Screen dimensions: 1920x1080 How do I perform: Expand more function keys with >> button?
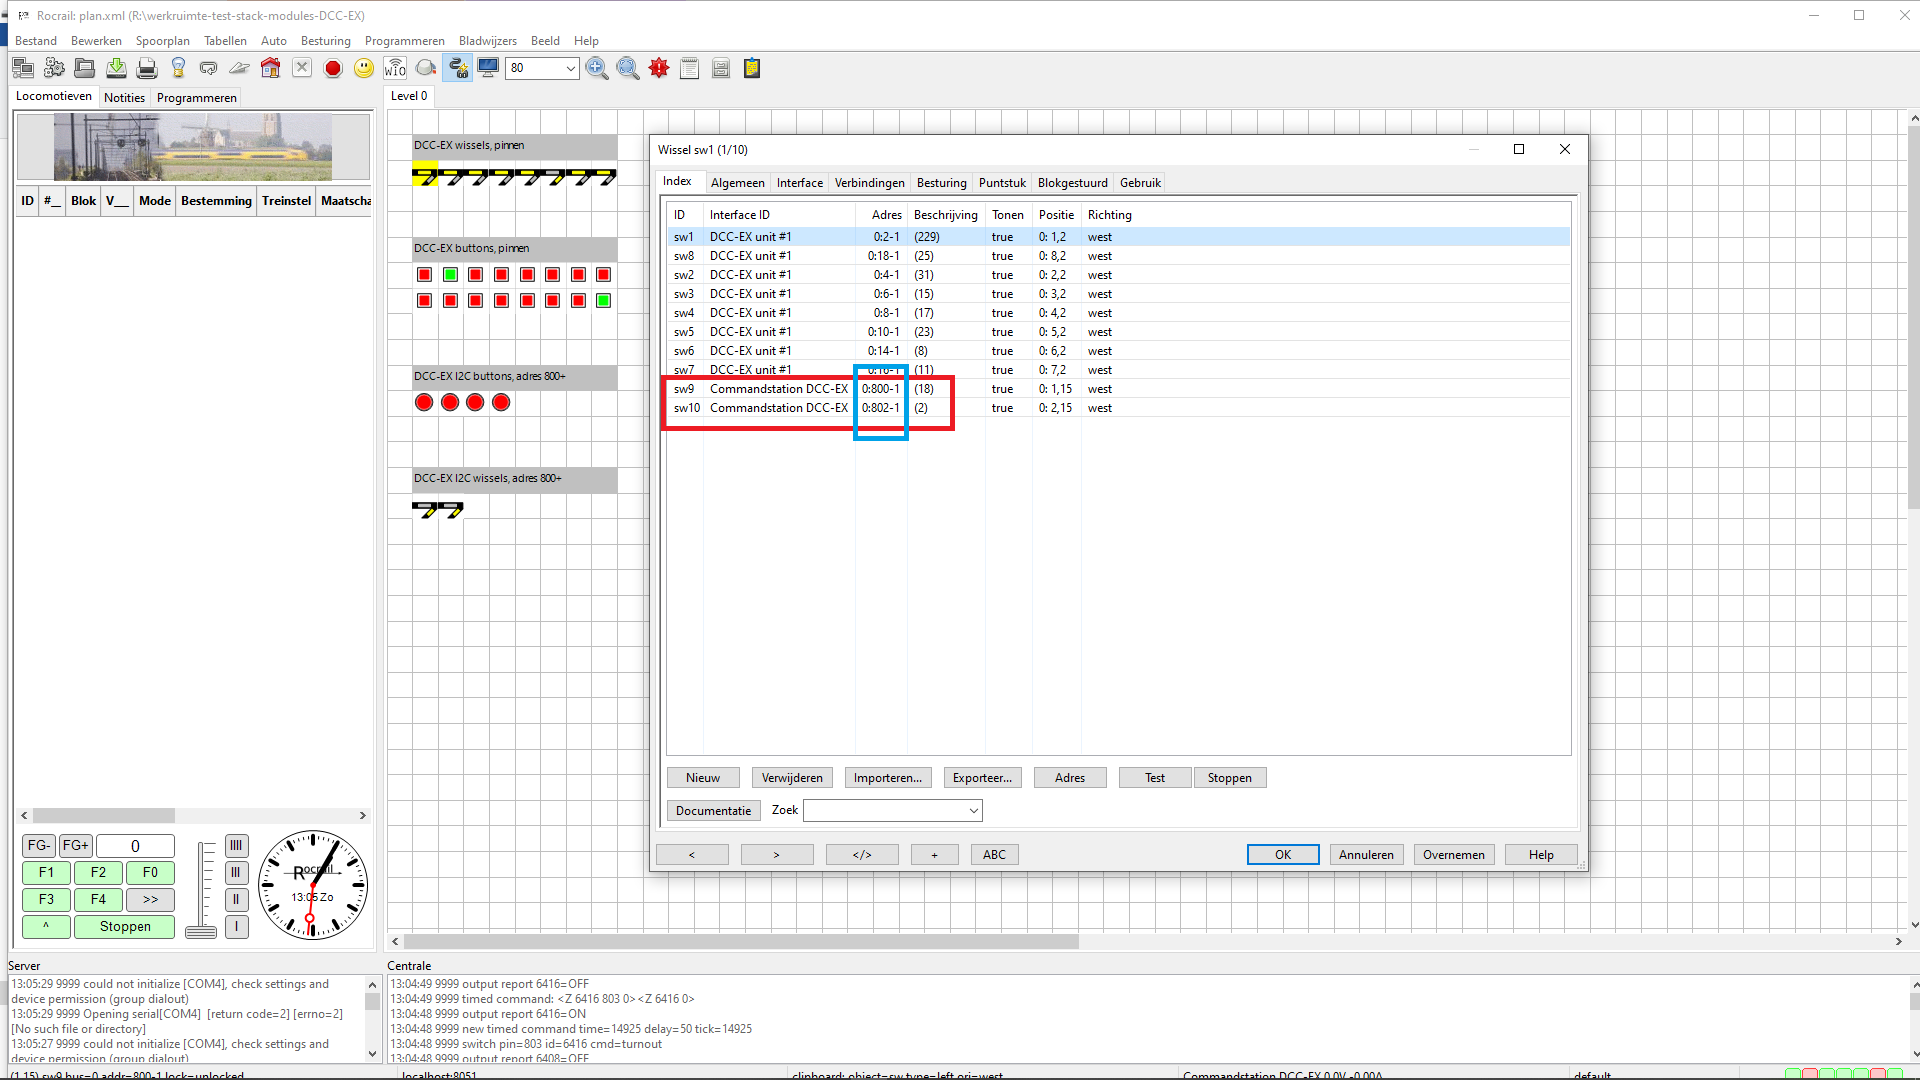pyautogui.click(x=150, y=899)
